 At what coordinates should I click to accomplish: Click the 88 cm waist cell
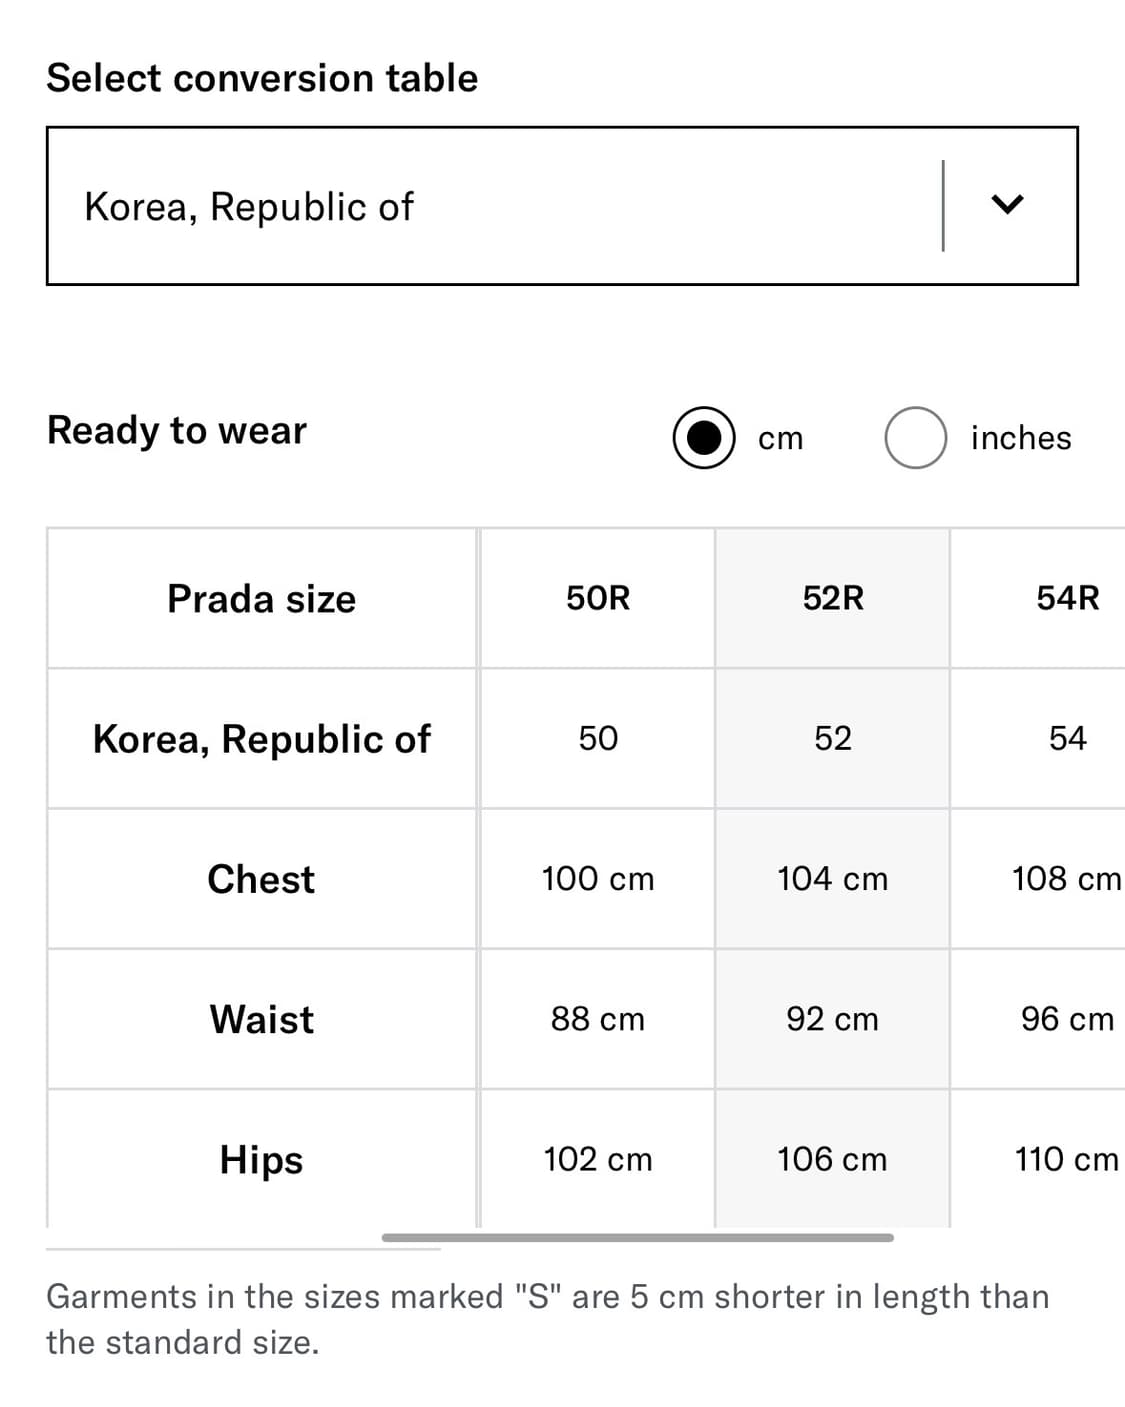click(598, 1019)
